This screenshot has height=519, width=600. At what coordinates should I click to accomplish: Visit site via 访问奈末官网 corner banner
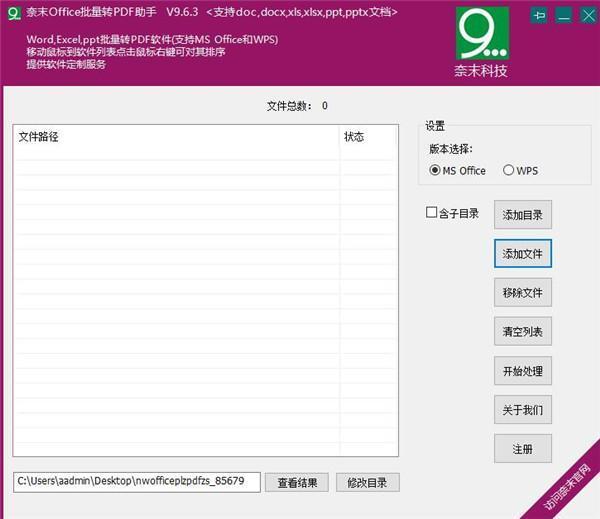point(567,487)
